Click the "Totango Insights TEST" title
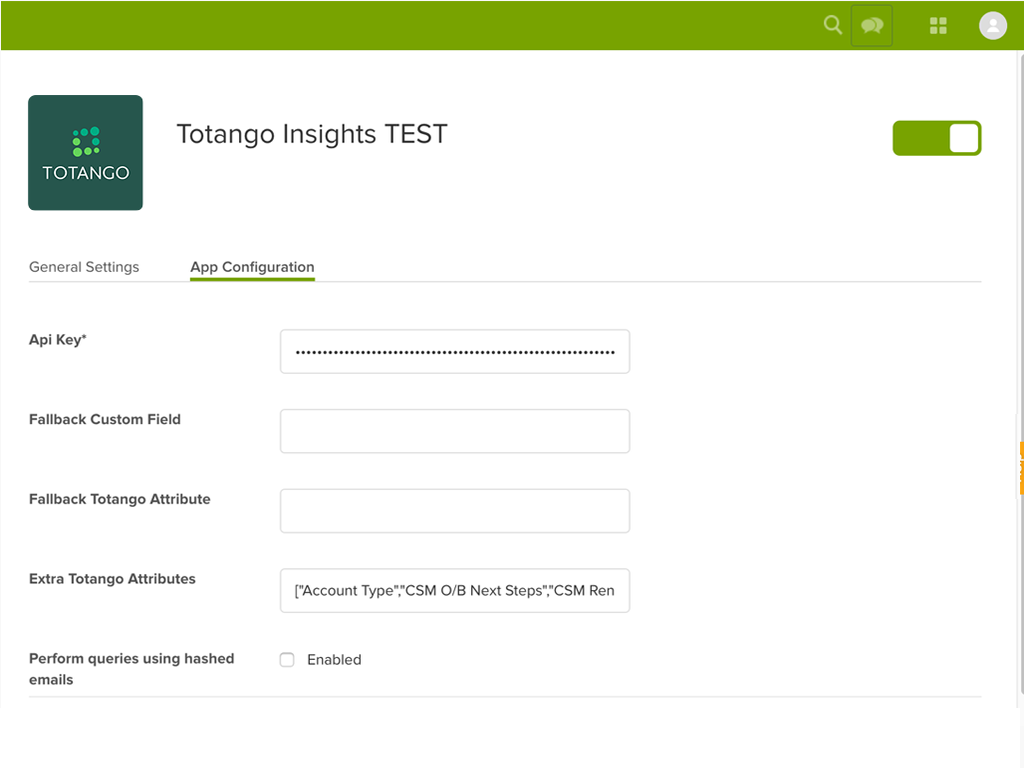Viewport: 1024px width, 768px height. (312, 134)
